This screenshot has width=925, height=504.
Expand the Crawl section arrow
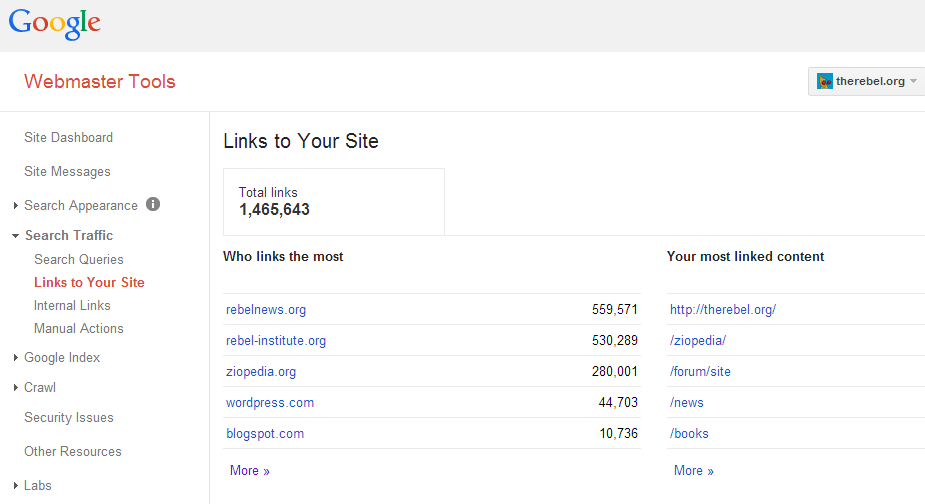pos(15,388)
